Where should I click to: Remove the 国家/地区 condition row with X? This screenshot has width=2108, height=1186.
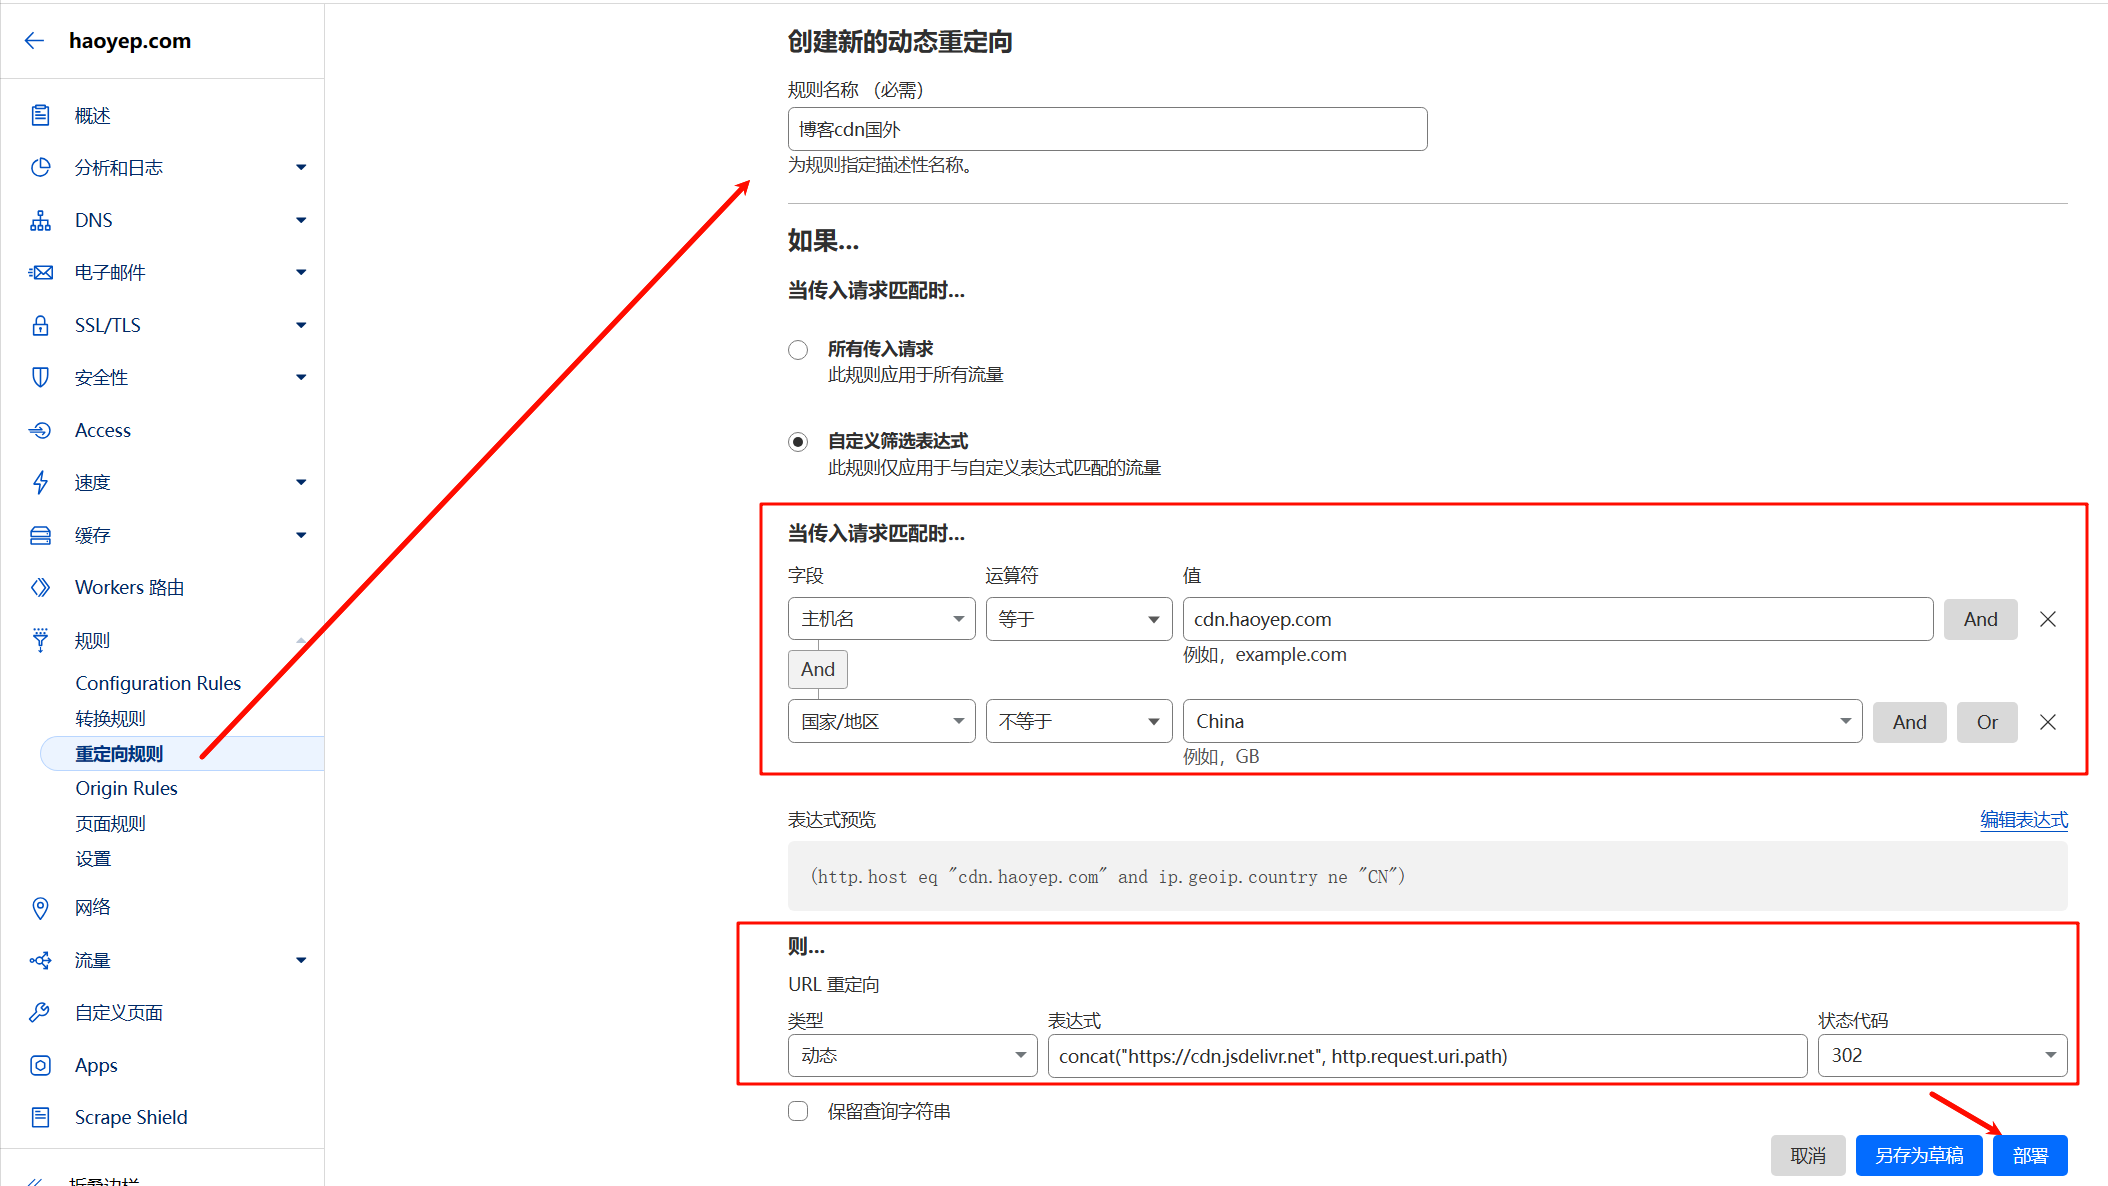(2048, 722)
